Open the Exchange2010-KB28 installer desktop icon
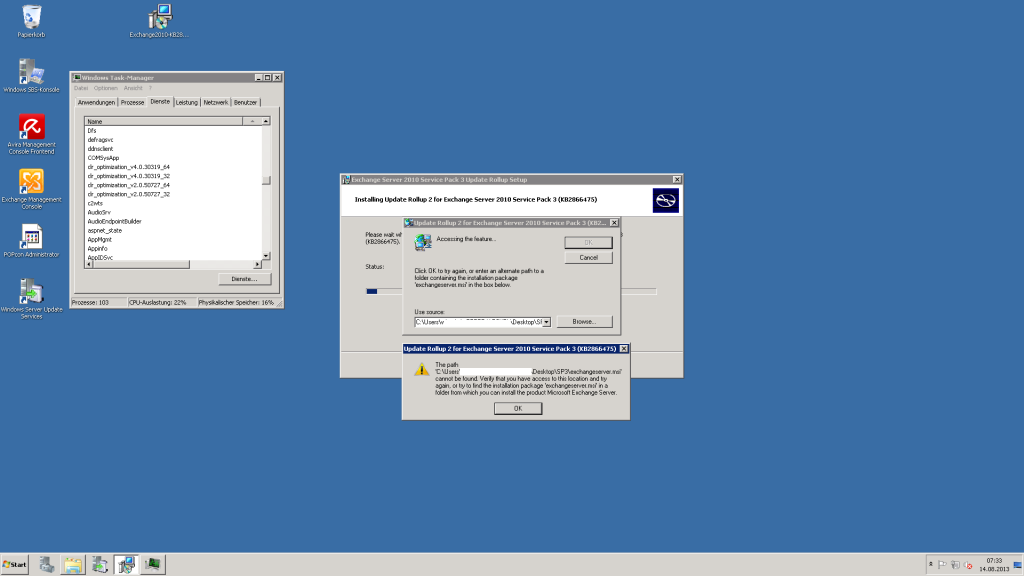Viewport: 1024px width, 576px height. point(159,21)
